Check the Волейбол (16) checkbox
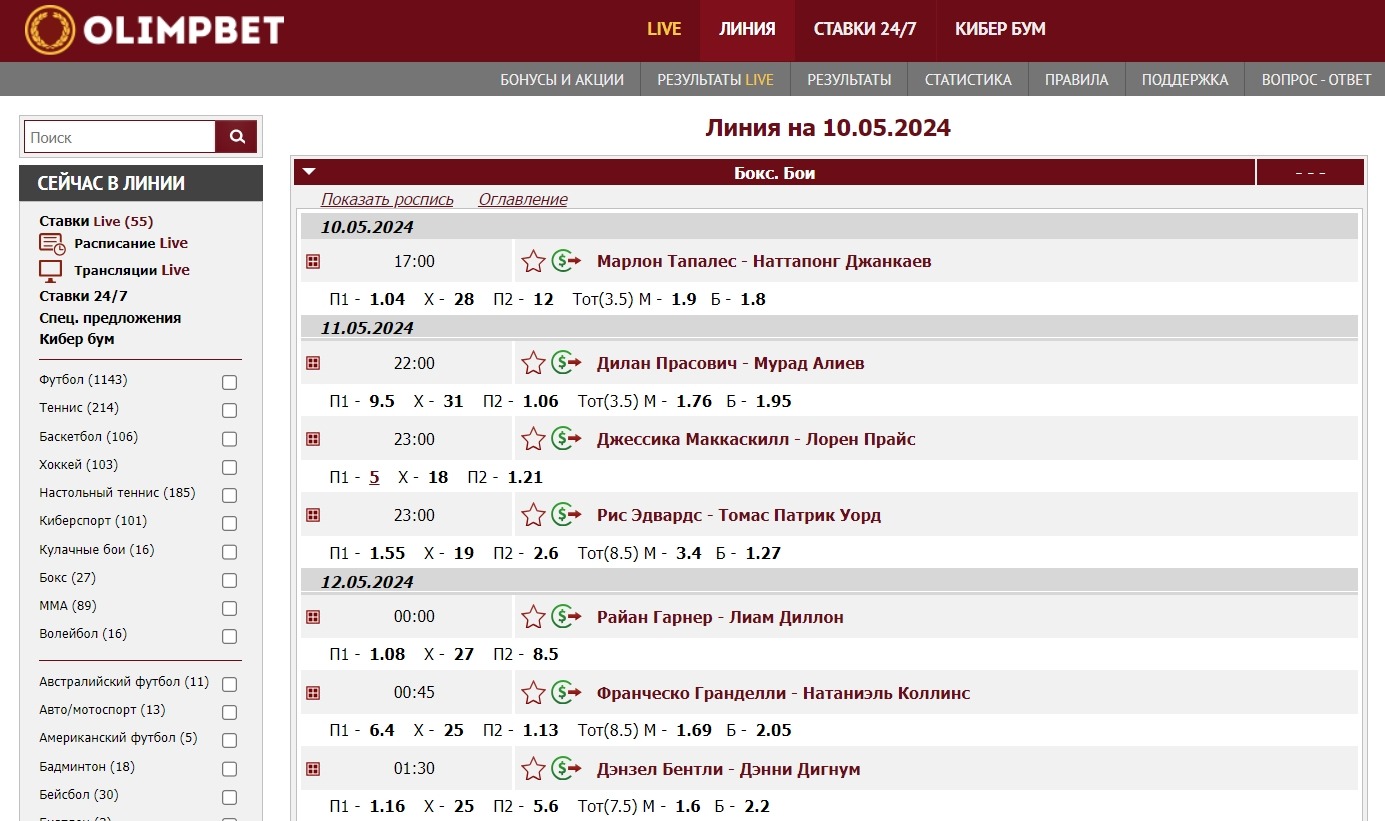 click(229, 636)
